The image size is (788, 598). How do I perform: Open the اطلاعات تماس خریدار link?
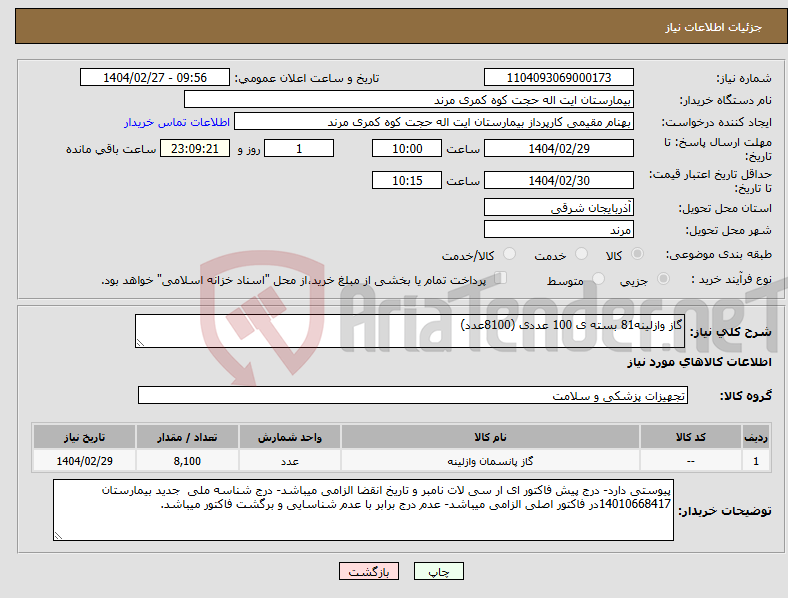pyautogui.click(x=177, y=122)
